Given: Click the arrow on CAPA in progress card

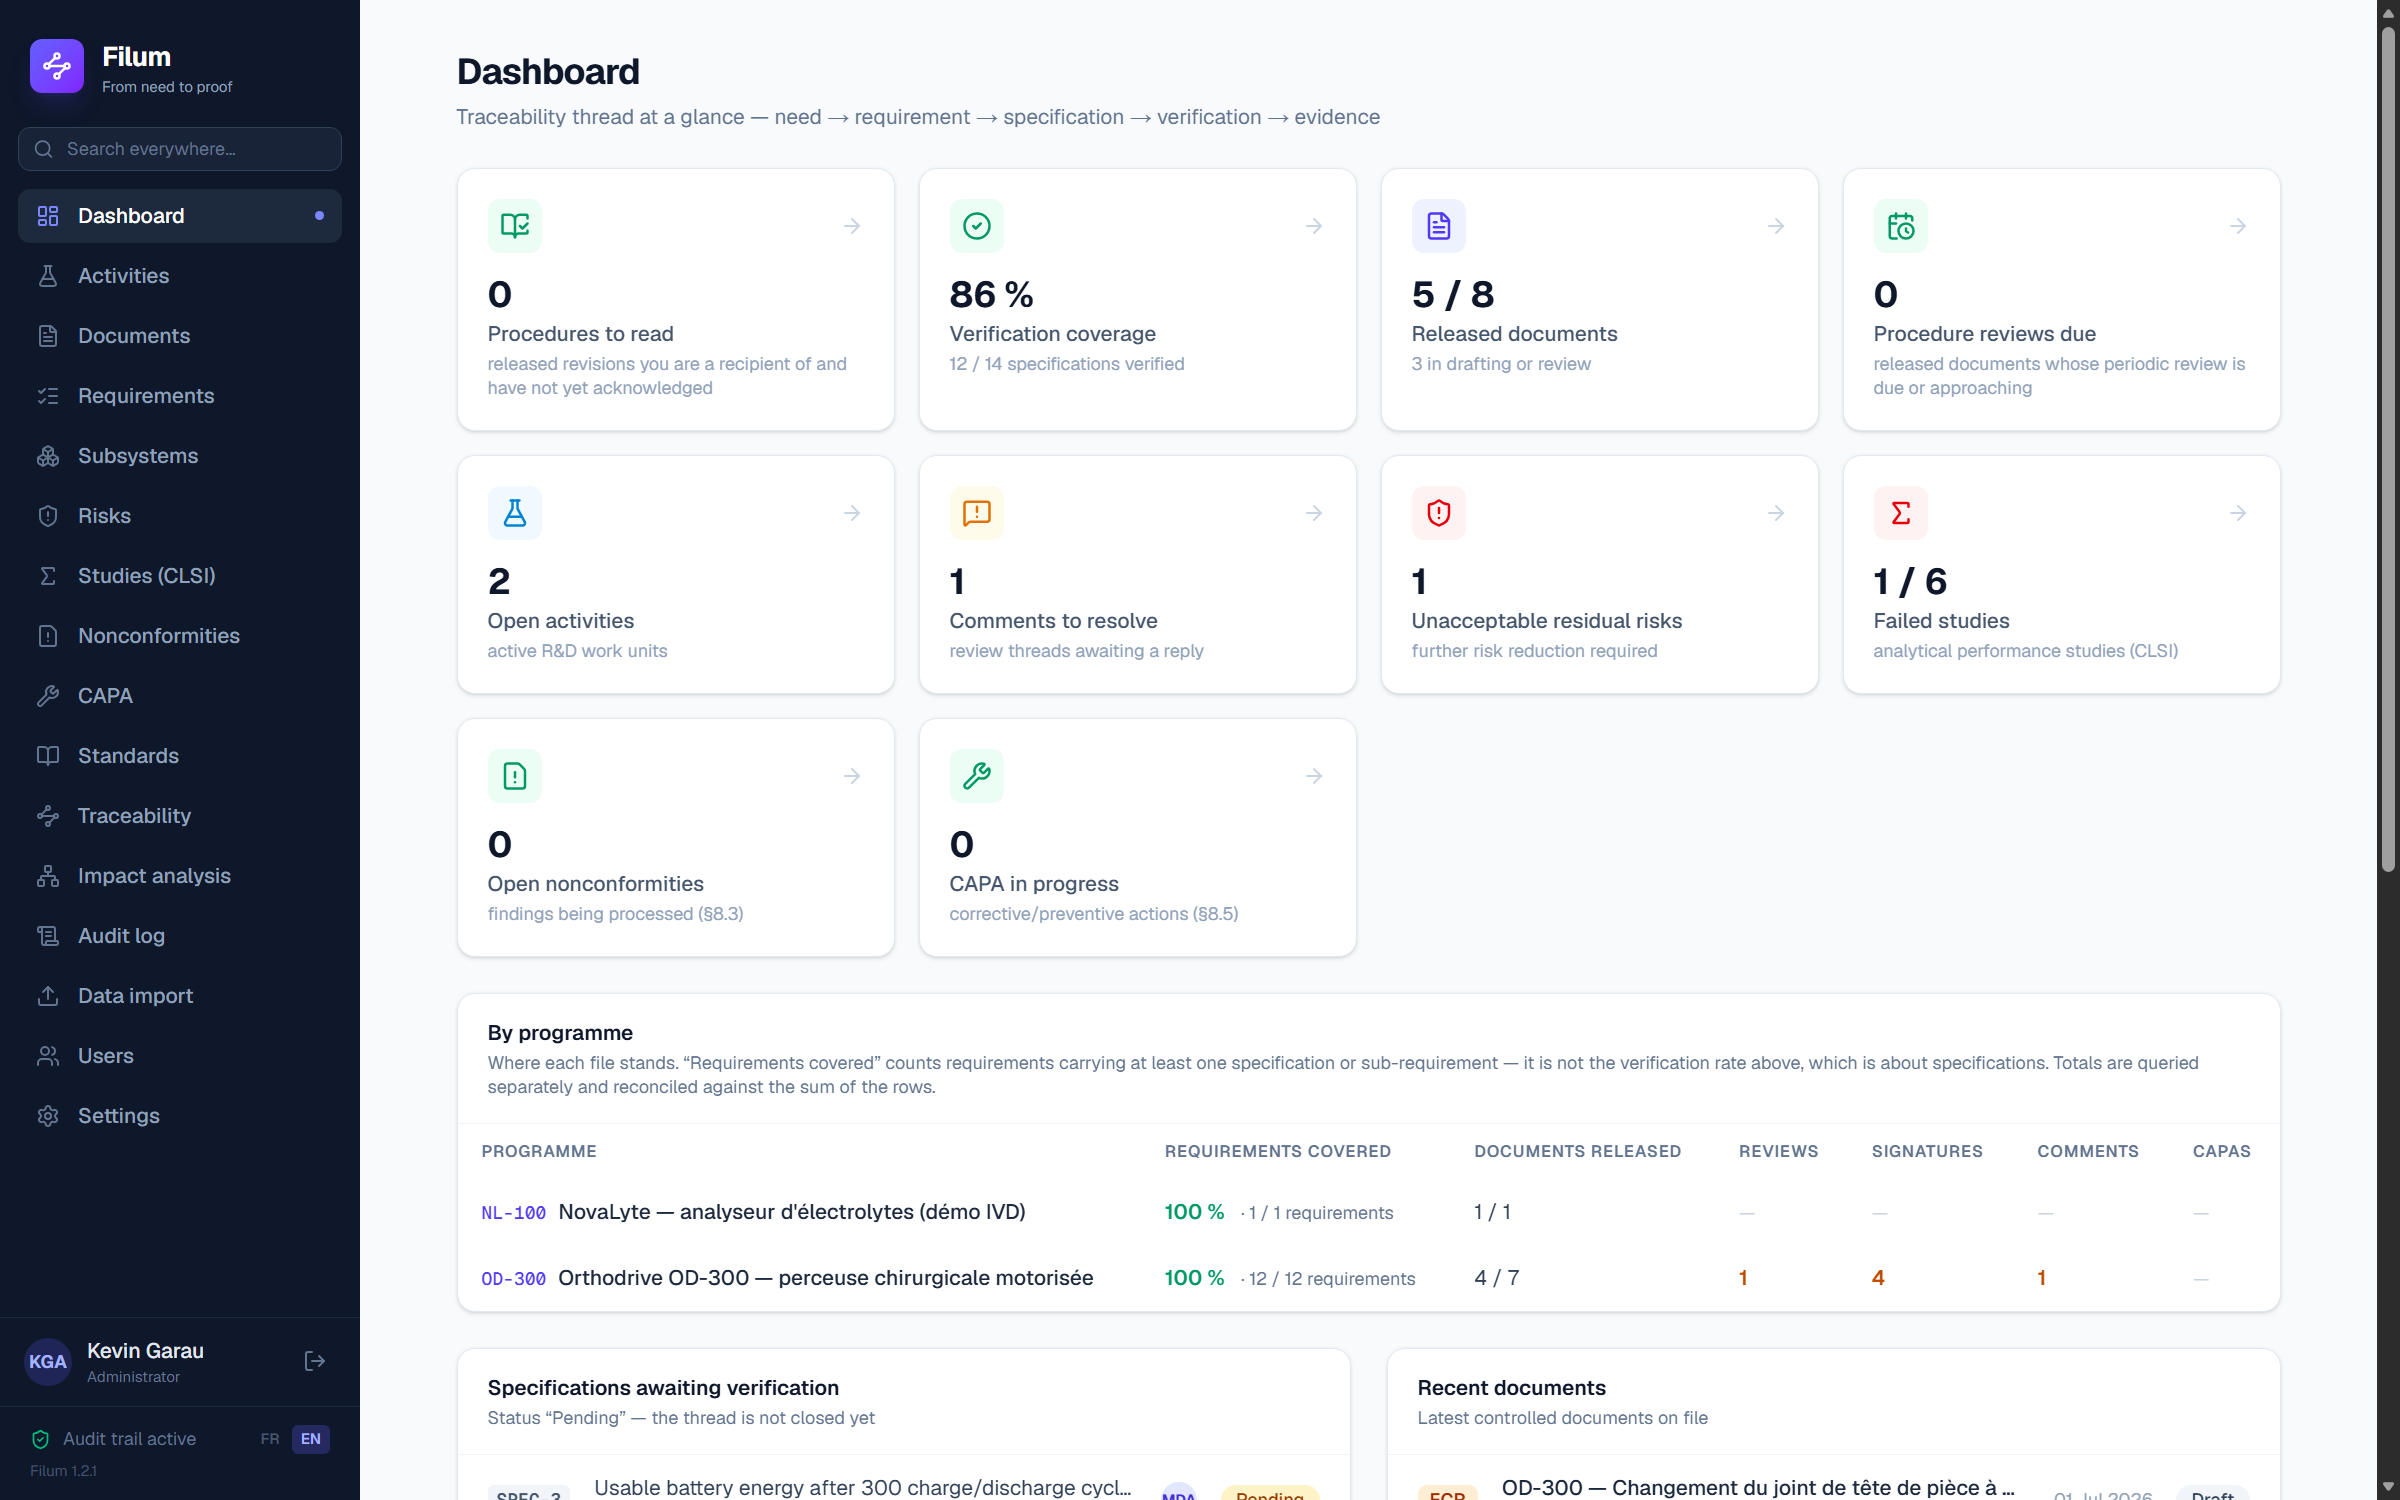Looking at the screenshot, I should 1314,776.
